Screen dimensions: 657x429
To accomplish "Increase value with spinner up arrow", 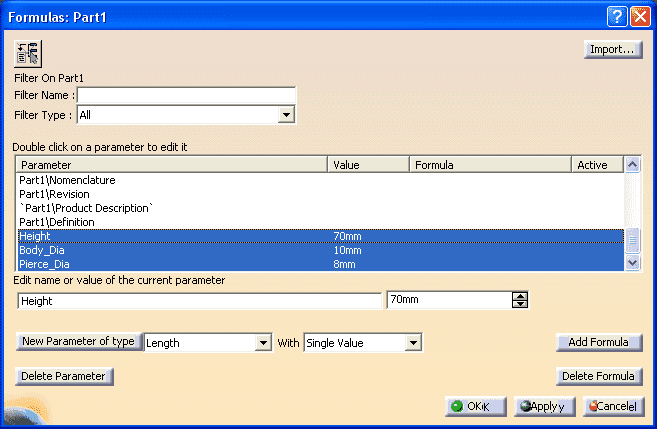I will click(520, 296).
